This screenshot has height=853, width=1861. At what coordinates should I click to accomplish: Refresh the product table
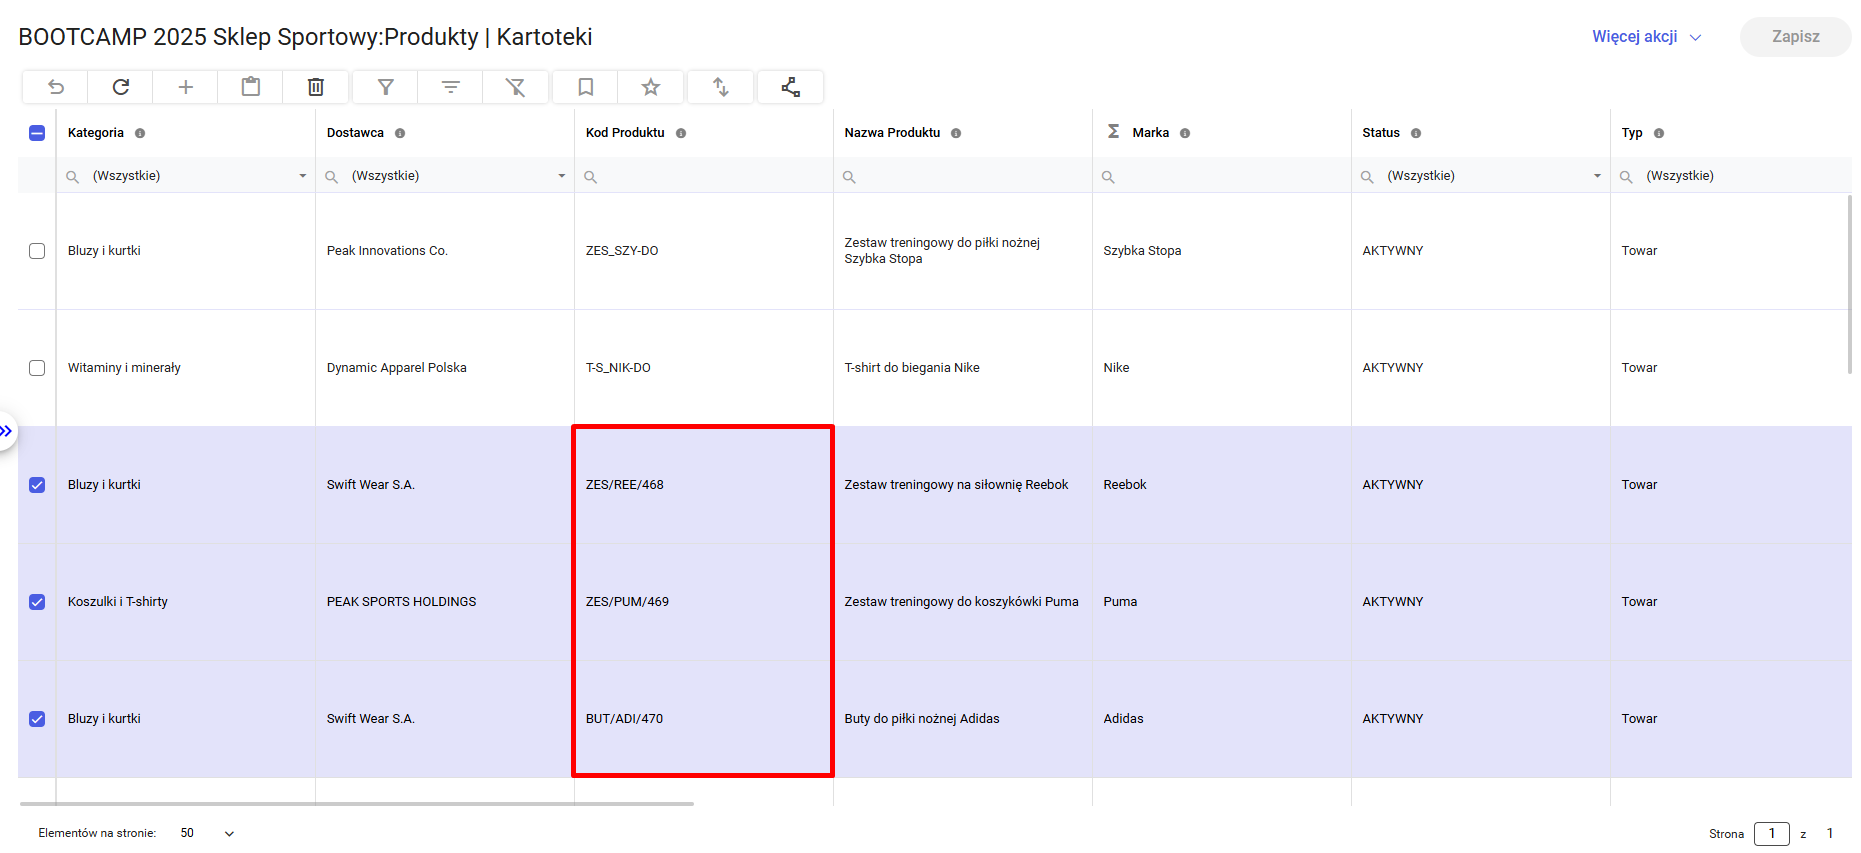click(x=121, y=87)
